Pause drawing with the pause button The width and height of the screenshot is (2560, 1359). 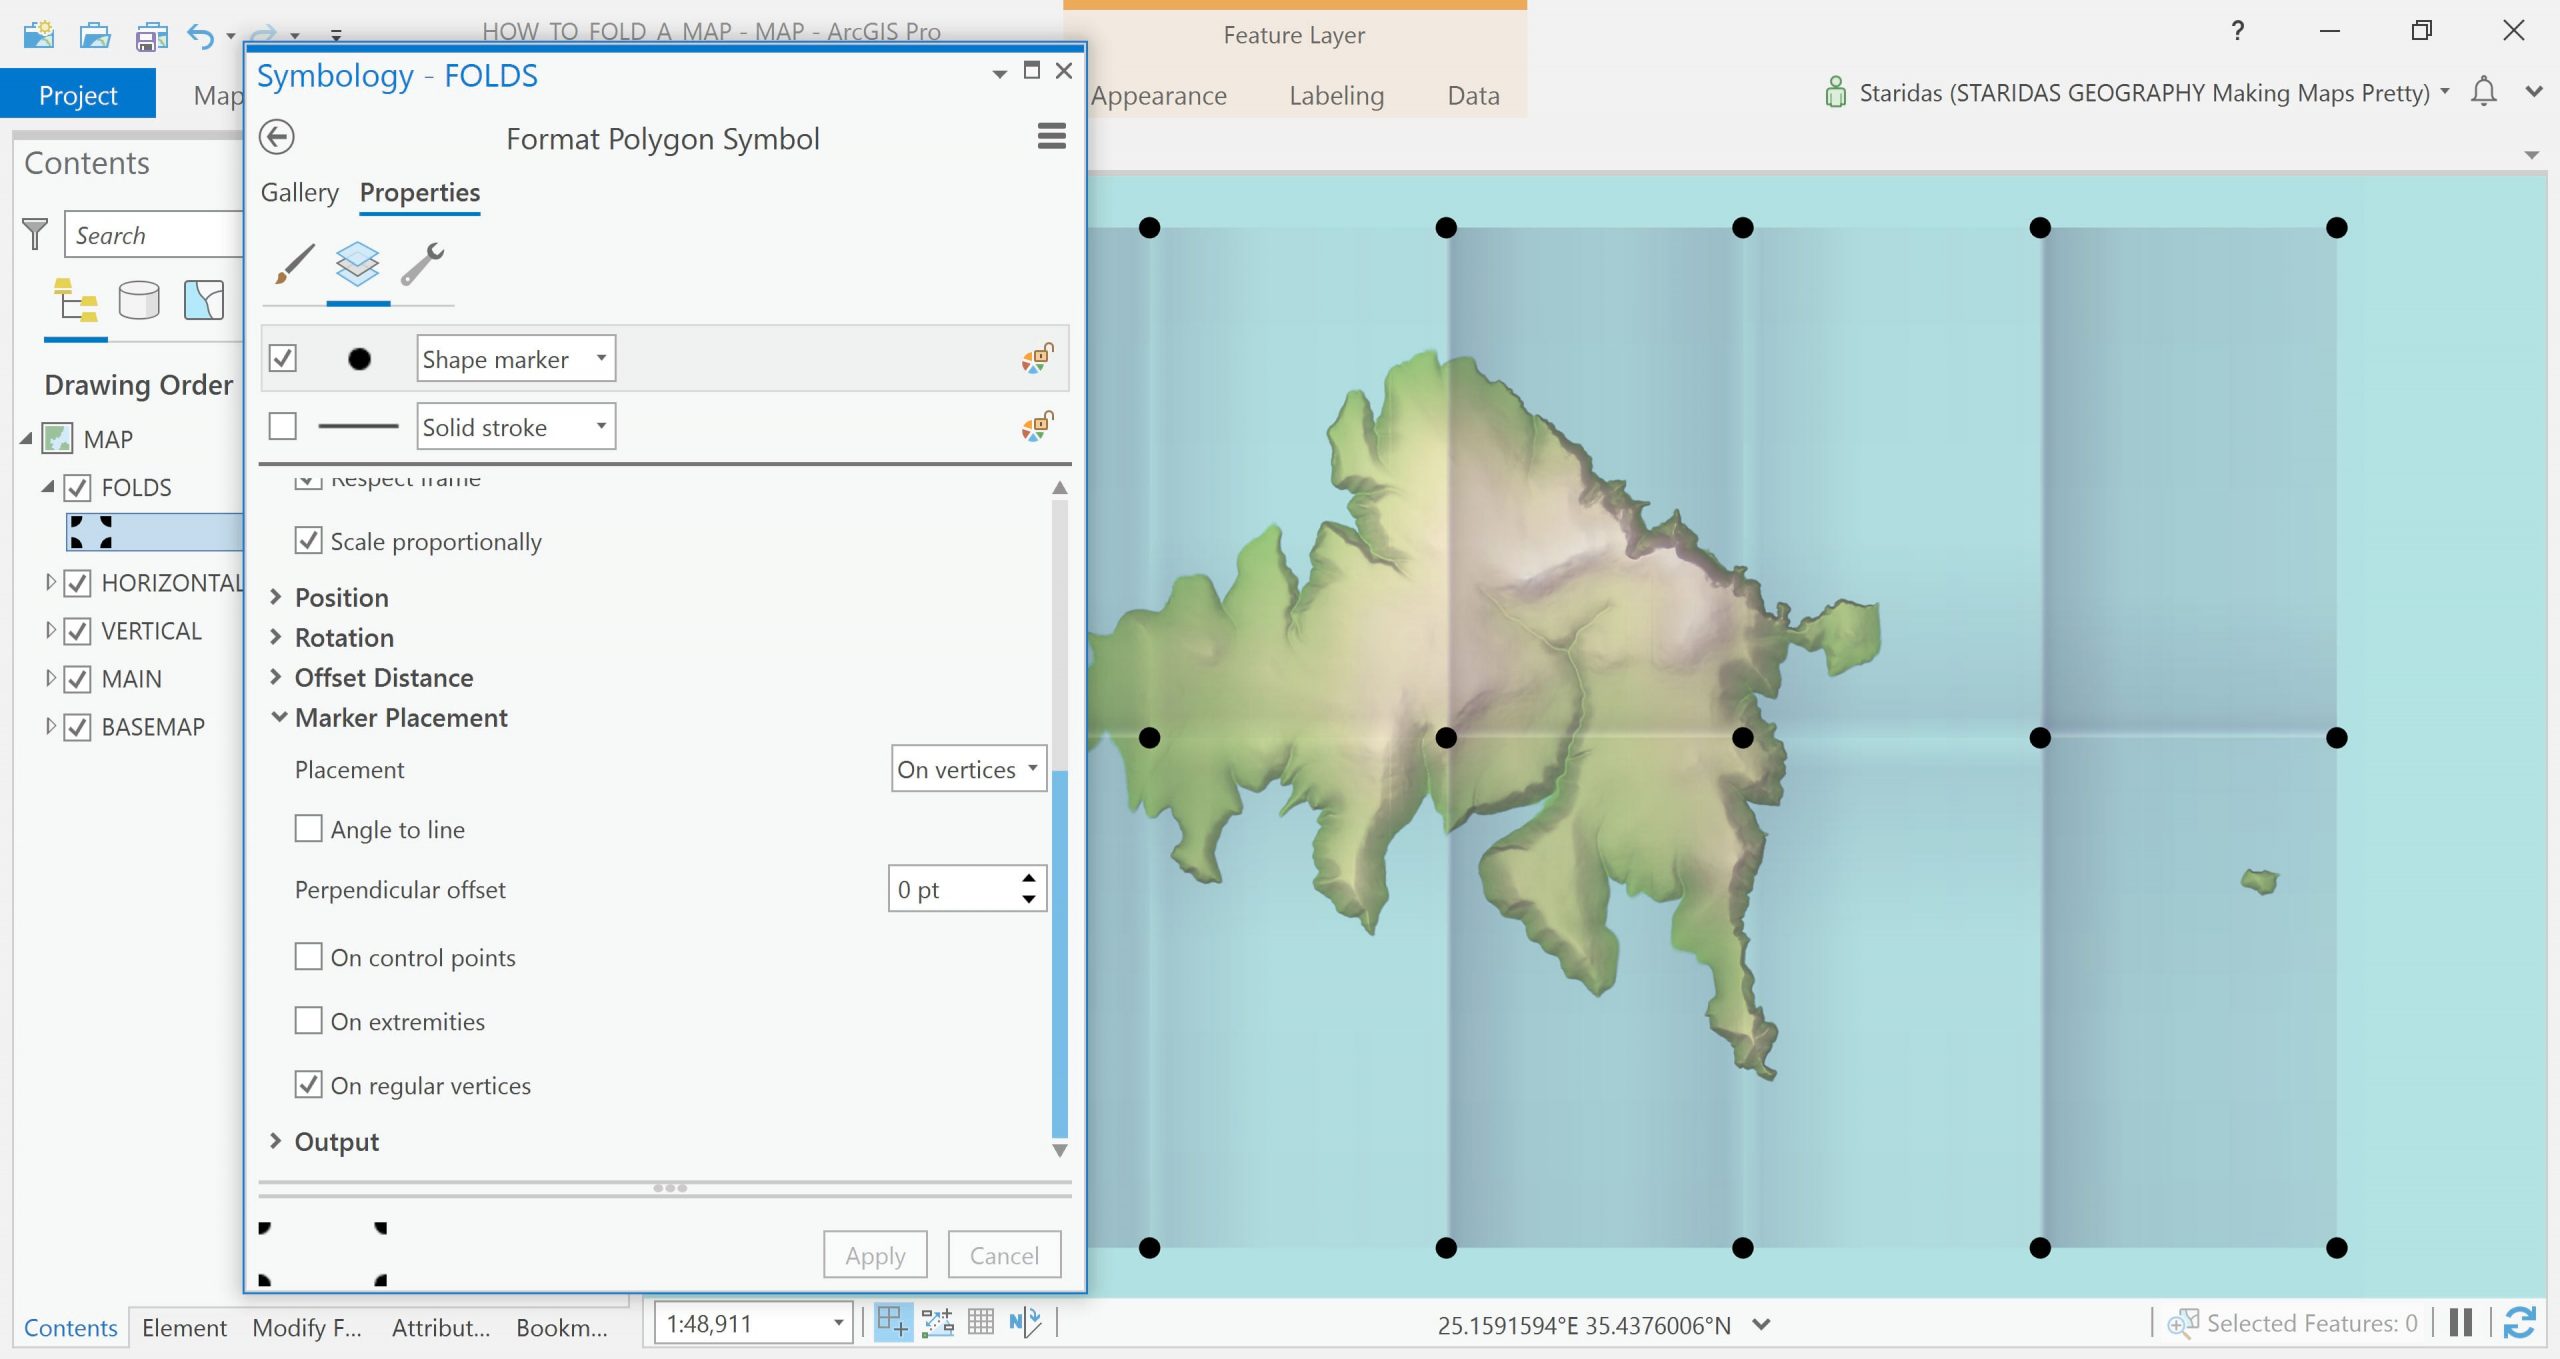(x=2461, y=1323)
